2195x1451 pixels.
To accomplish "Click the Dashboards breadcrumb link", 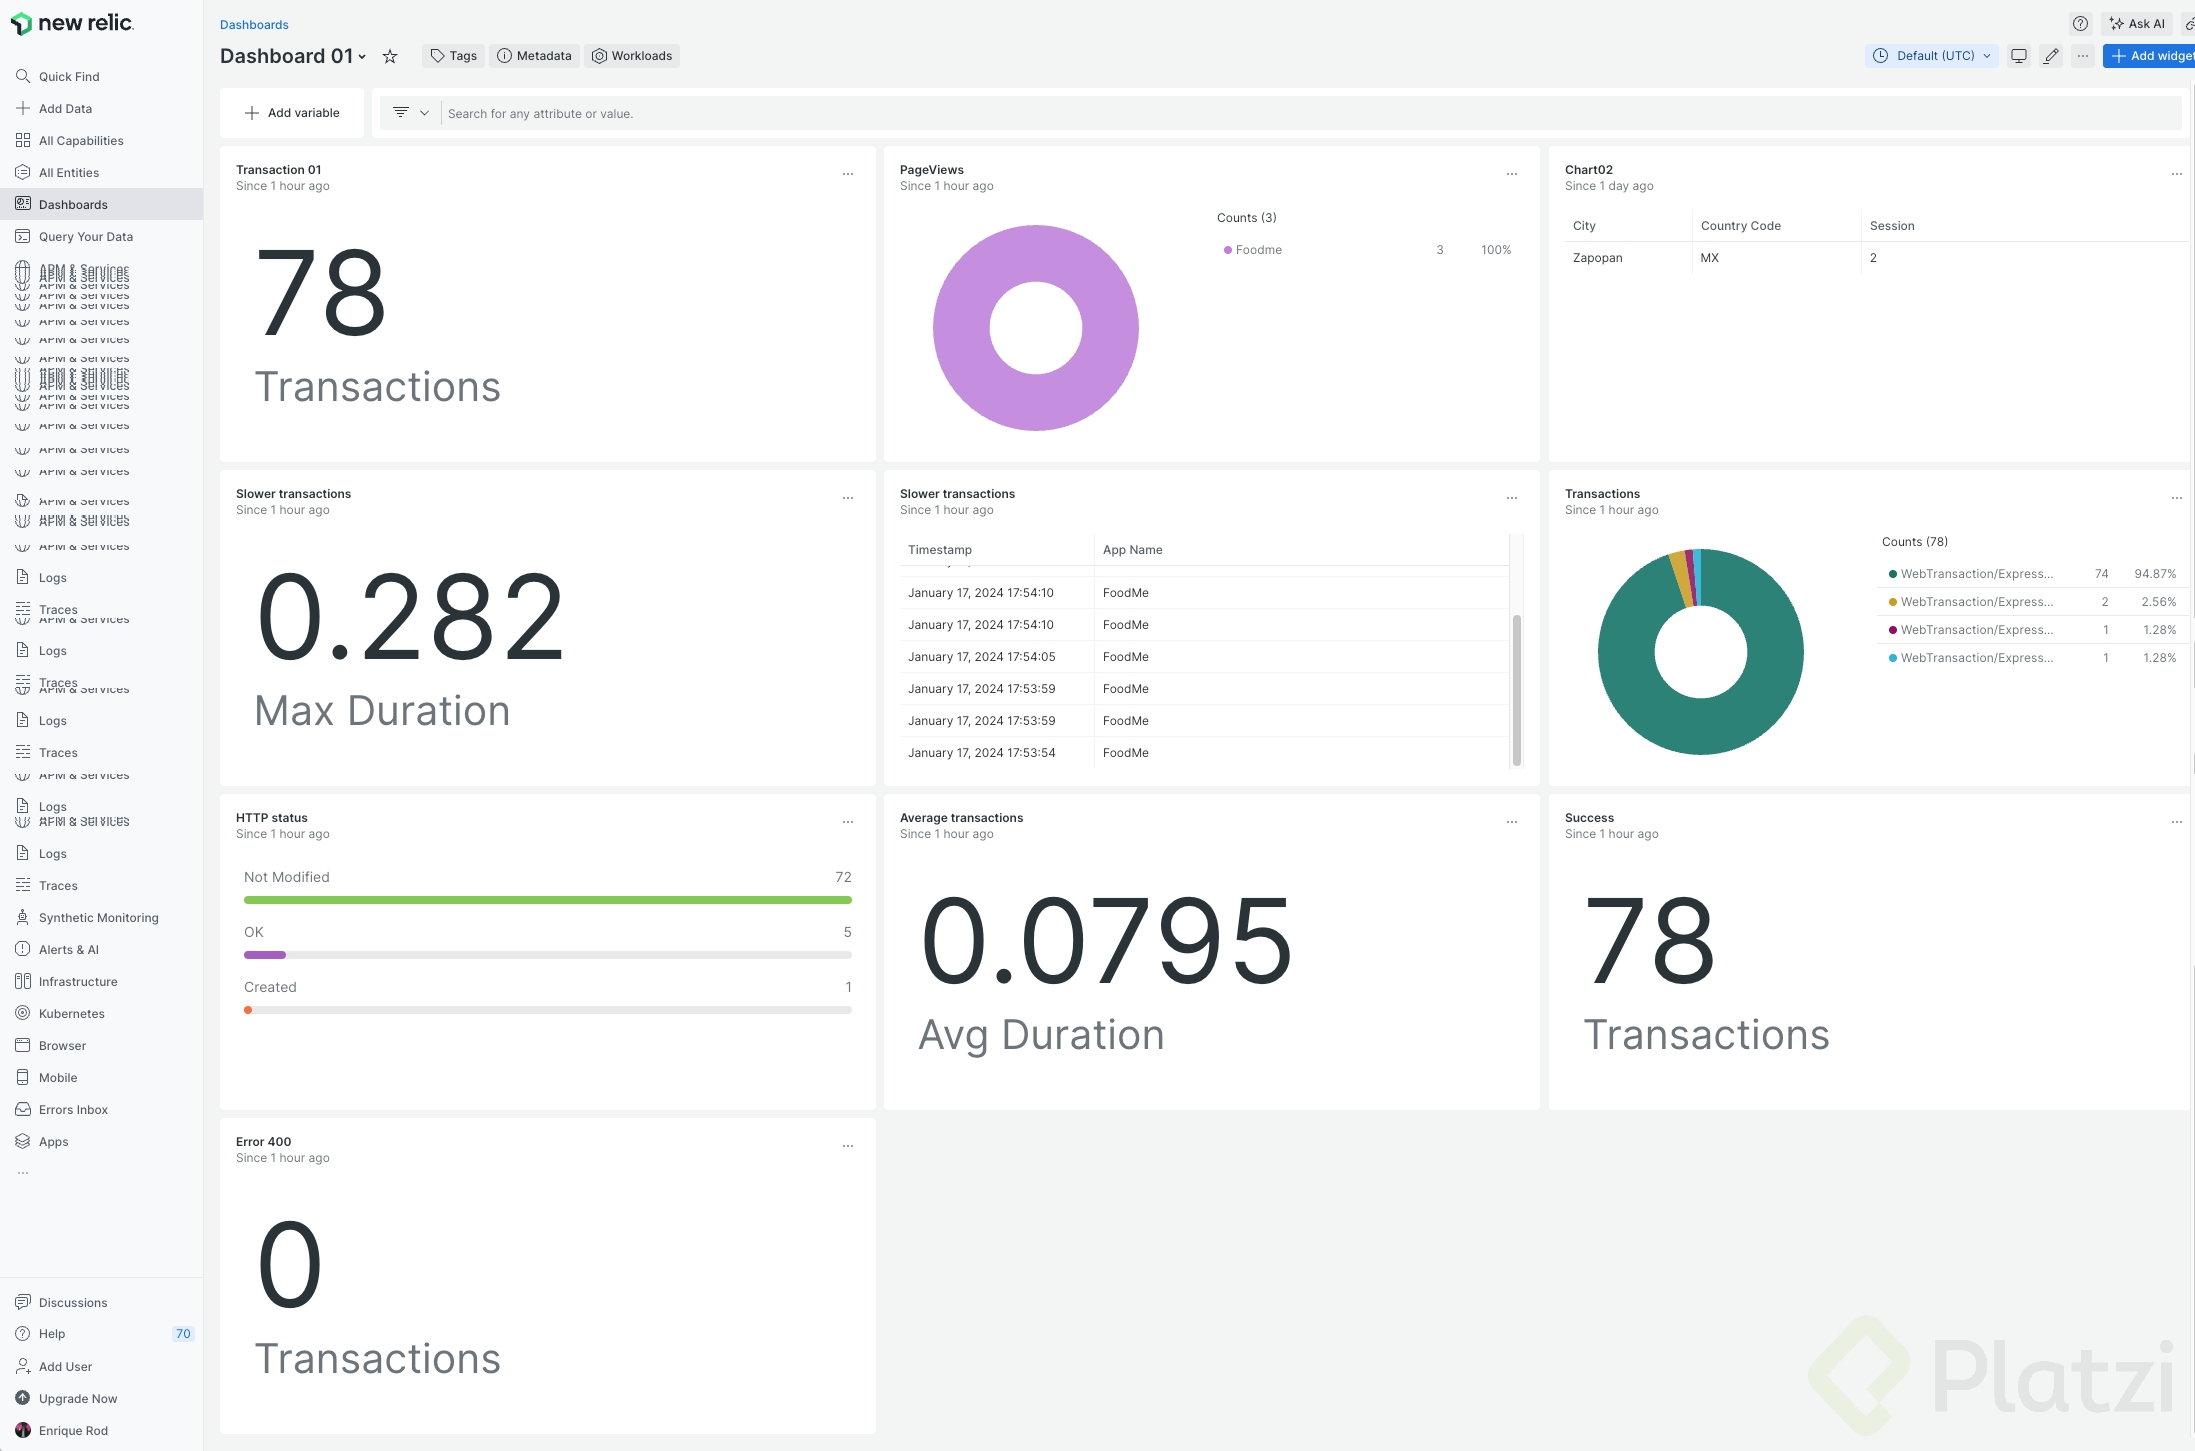I will point(254,25).
